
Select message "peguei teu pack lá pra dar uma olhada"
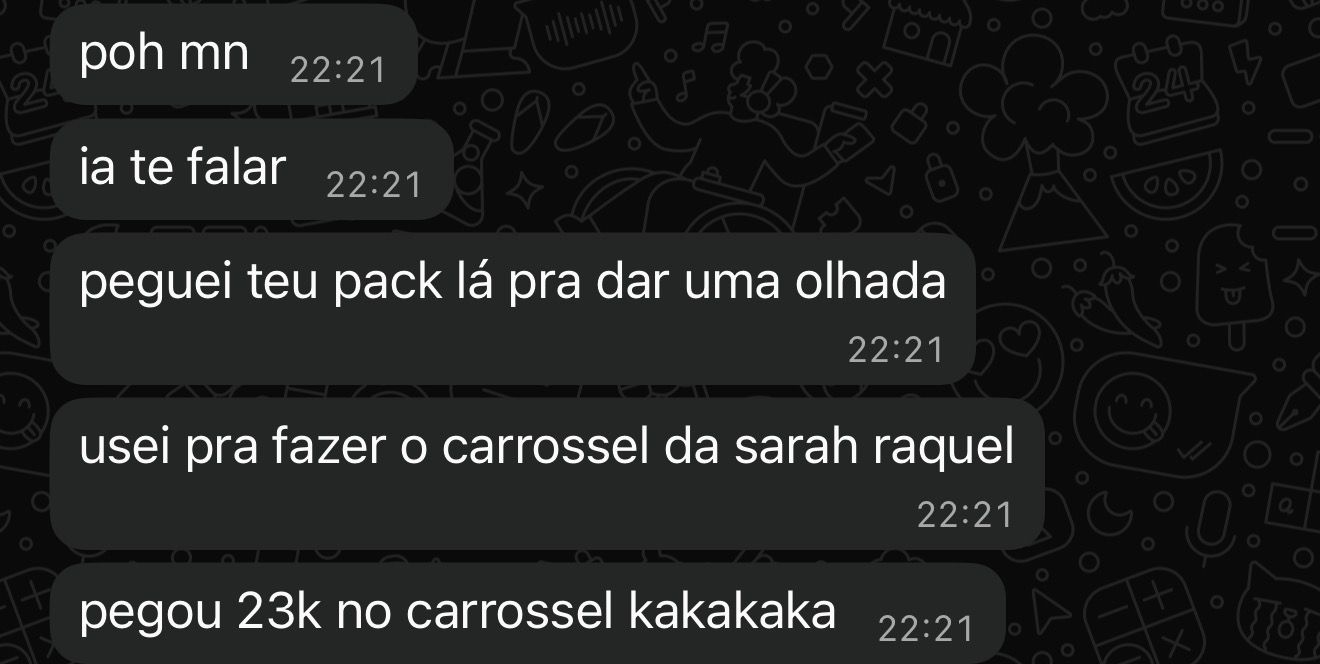coord(512,309)
